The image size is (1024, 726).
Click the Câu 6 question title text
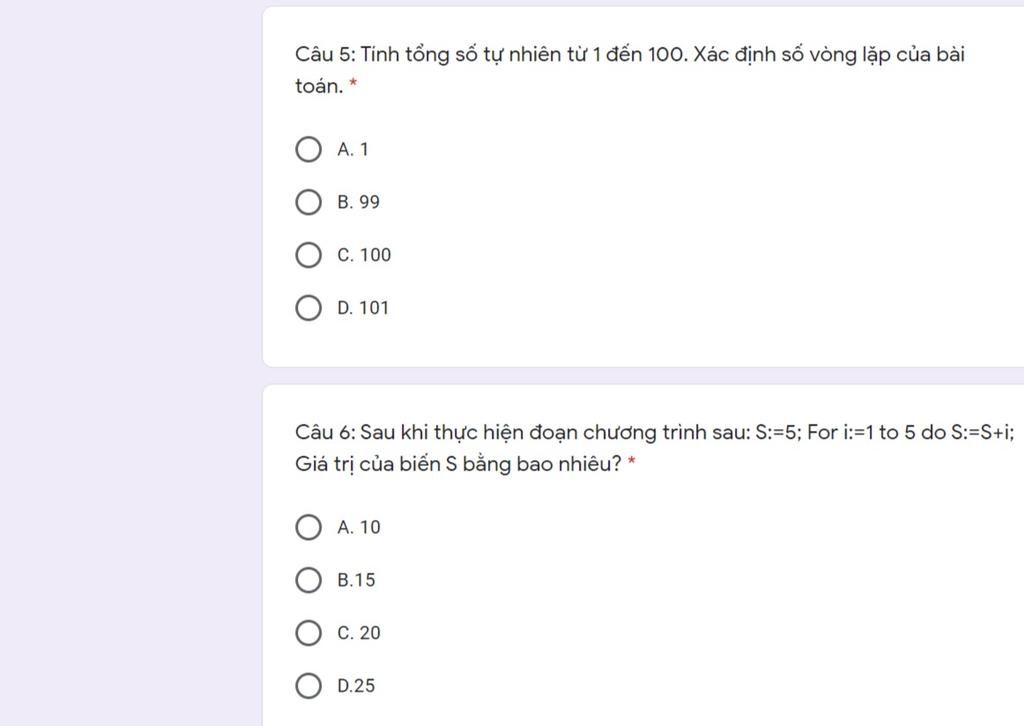point(654,448)
